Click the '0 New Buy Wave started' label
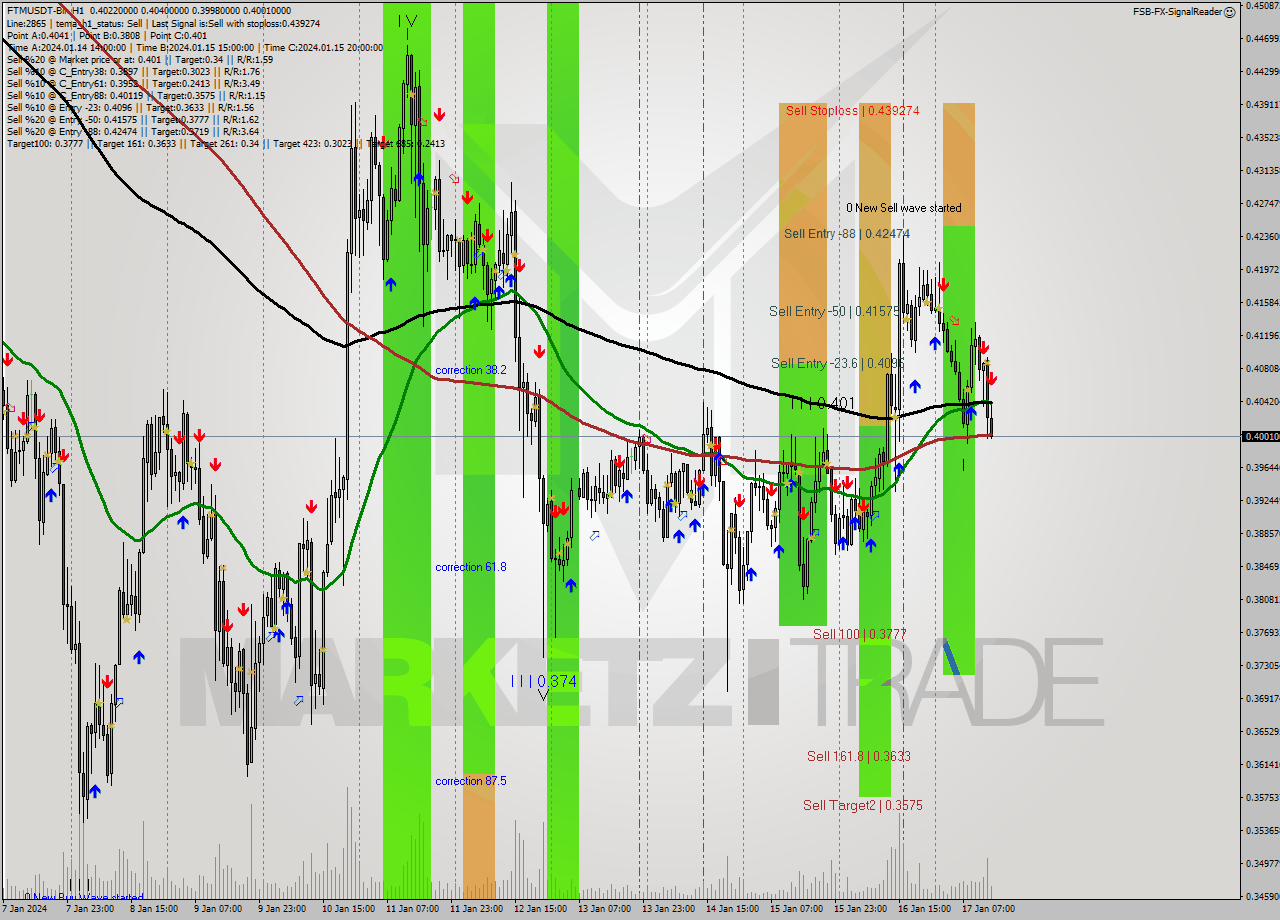 (x=84, y=897)
